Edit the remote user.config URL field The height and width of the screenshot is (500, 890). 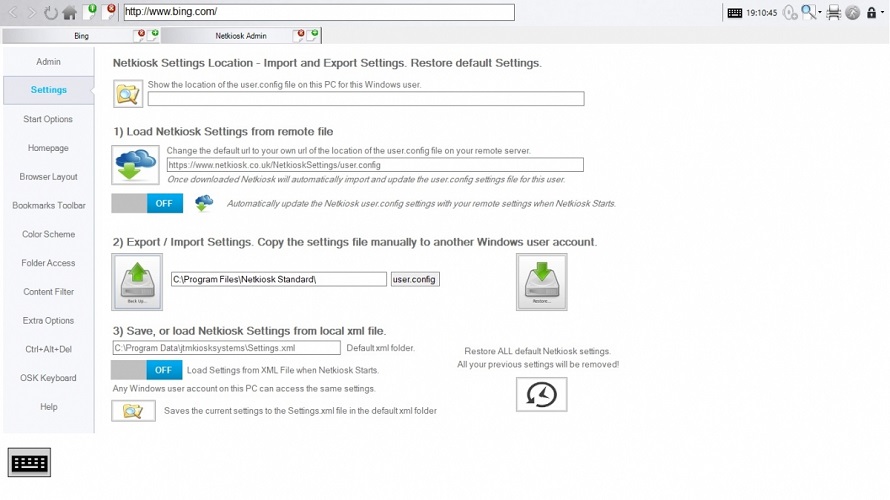pos(375,165)
